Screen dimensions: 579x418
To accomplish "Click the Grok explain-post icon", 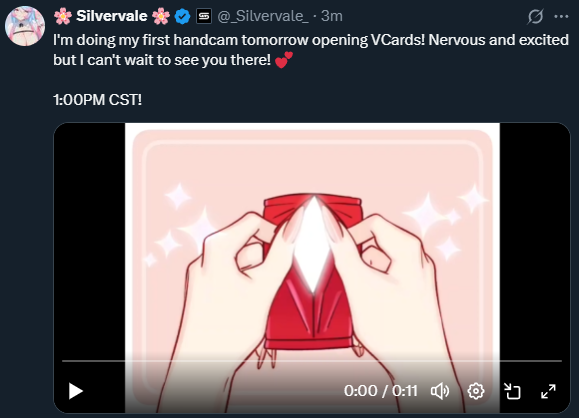I will point(535,17).
